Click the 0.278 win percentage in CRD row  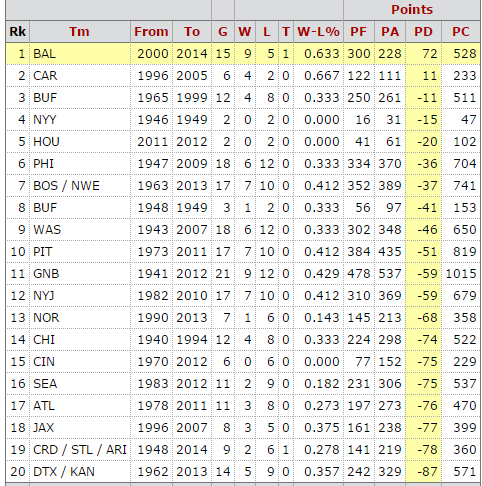322,450
